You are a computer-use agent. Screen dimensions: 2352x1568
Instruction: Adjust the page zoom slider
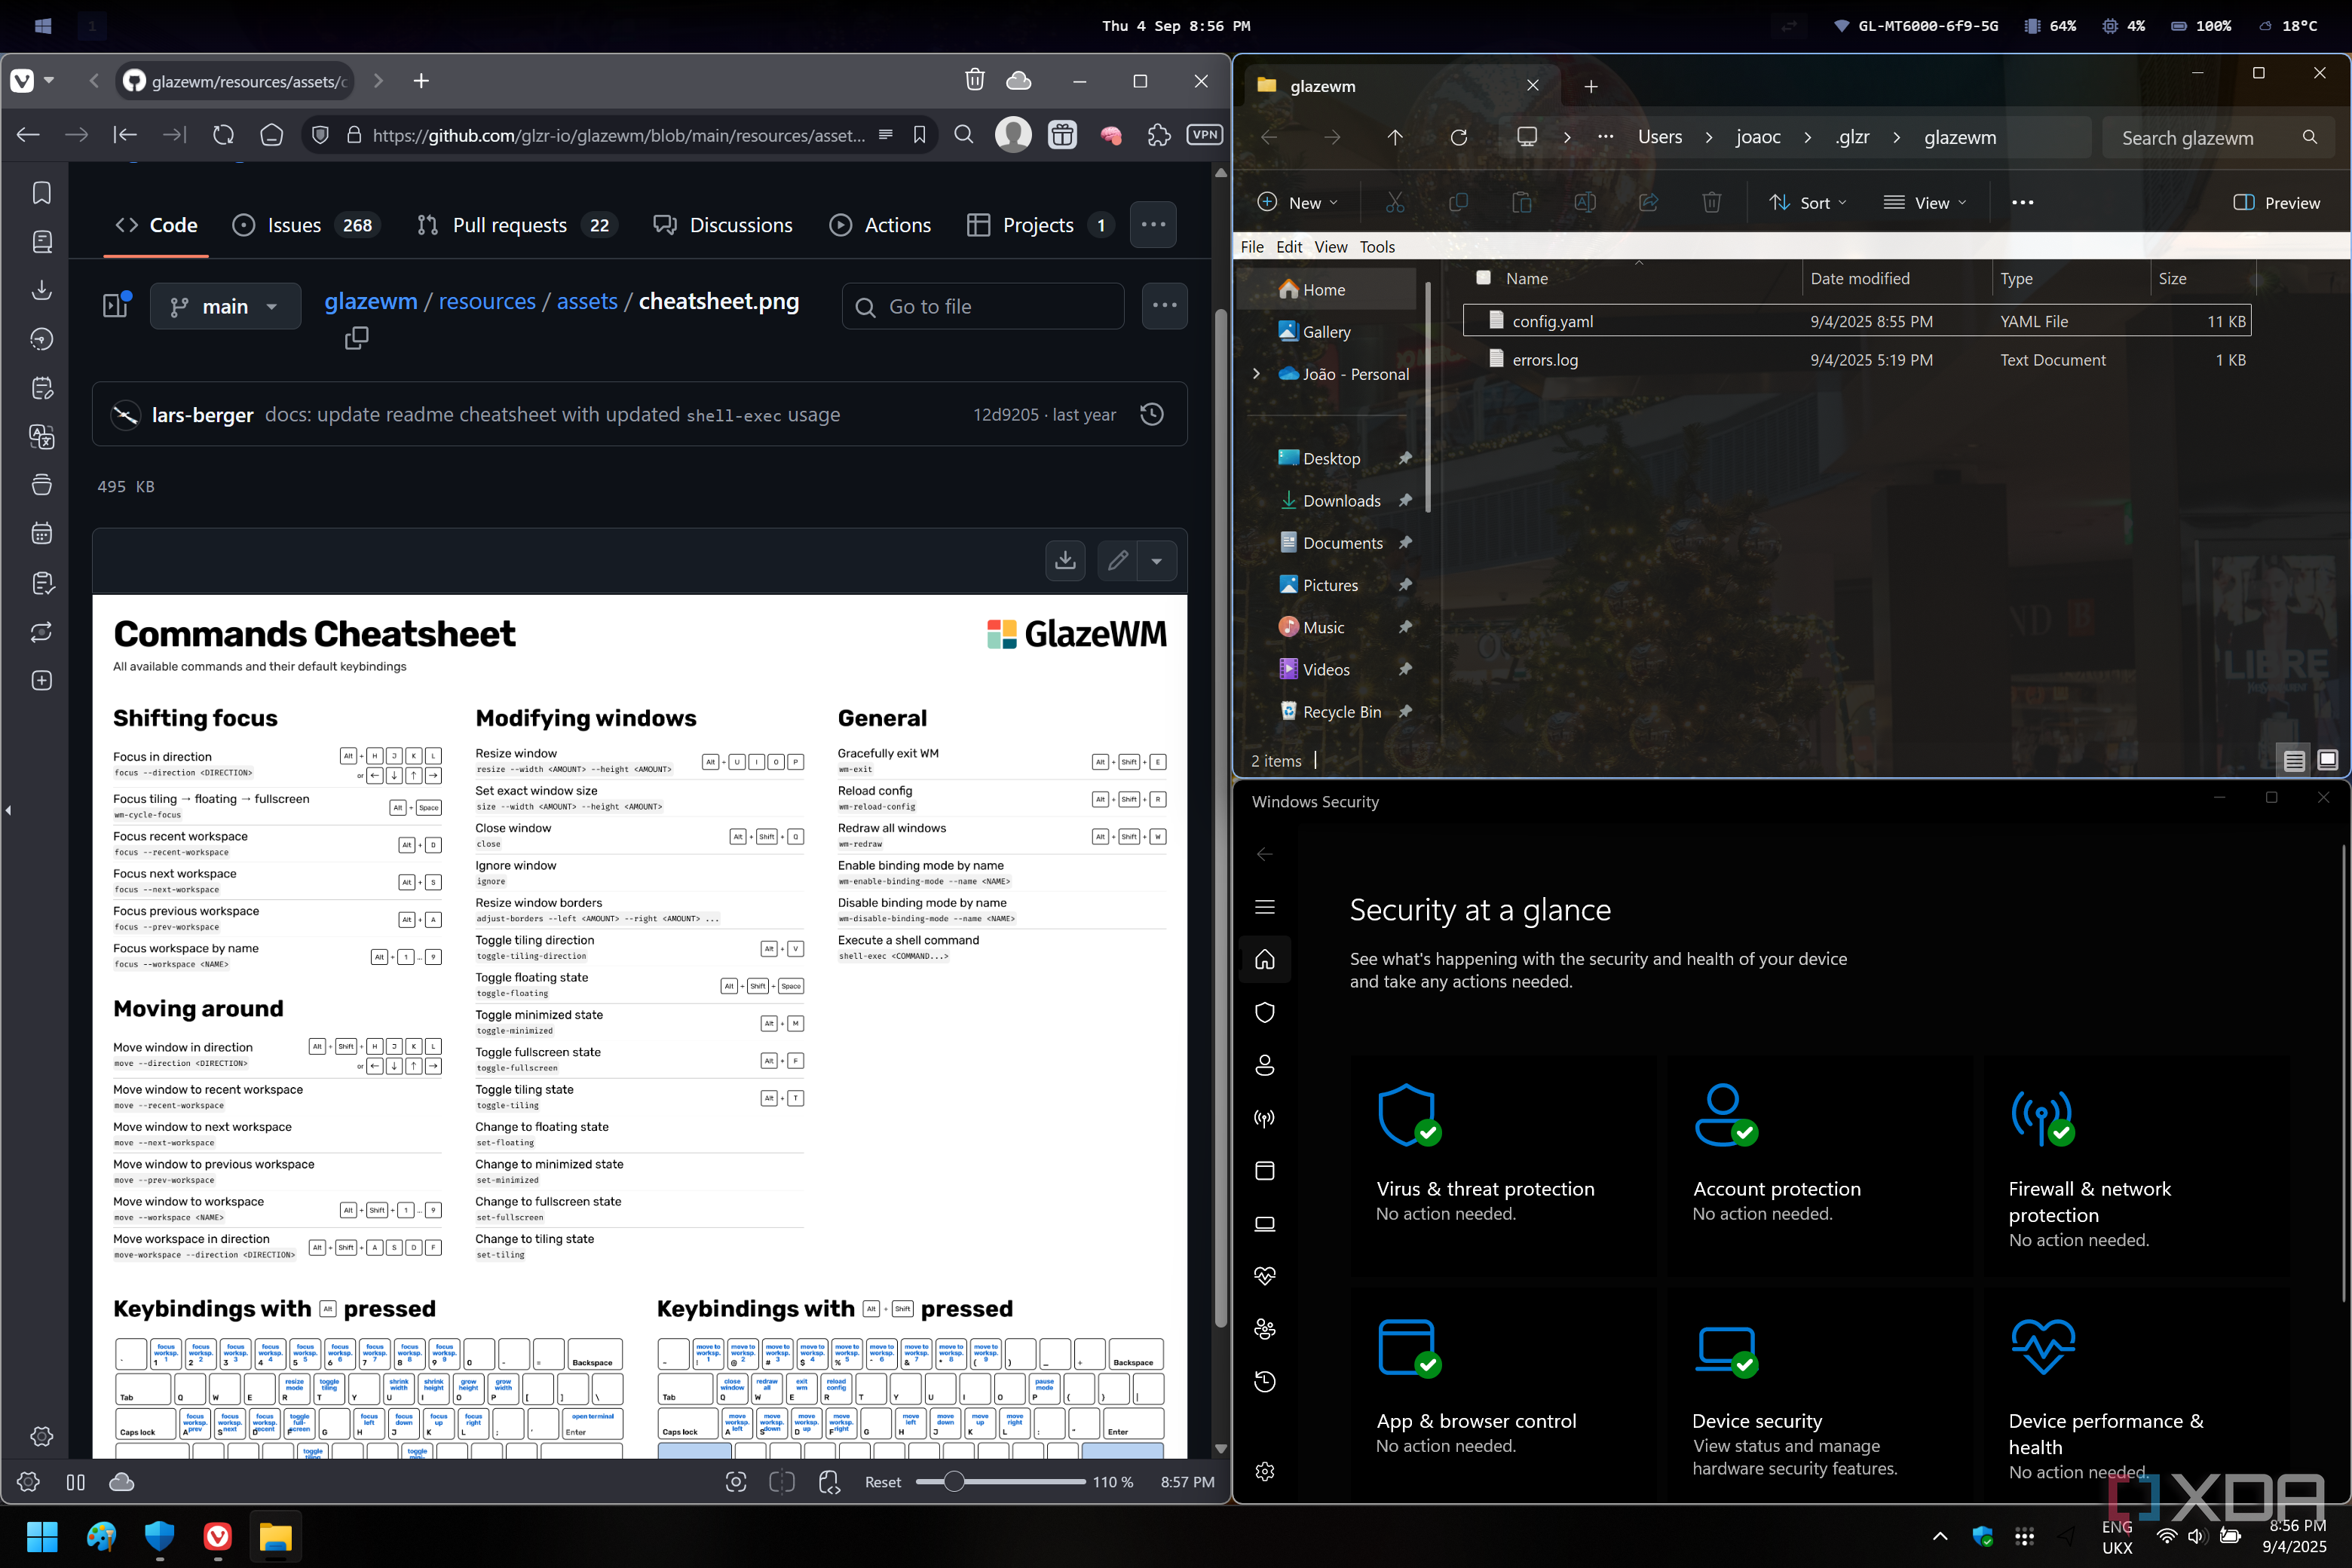[x=954, y=1482]
